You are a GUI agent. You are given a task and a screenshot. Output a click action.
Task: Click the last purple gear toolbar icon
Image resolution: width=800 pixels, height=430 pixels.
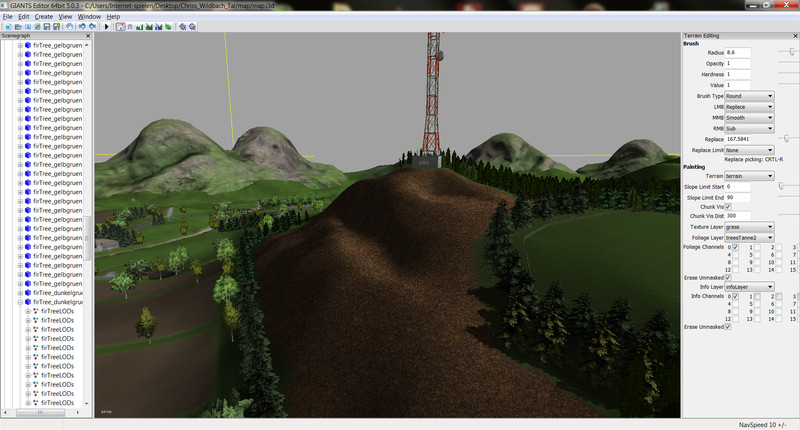coord(192,27)
